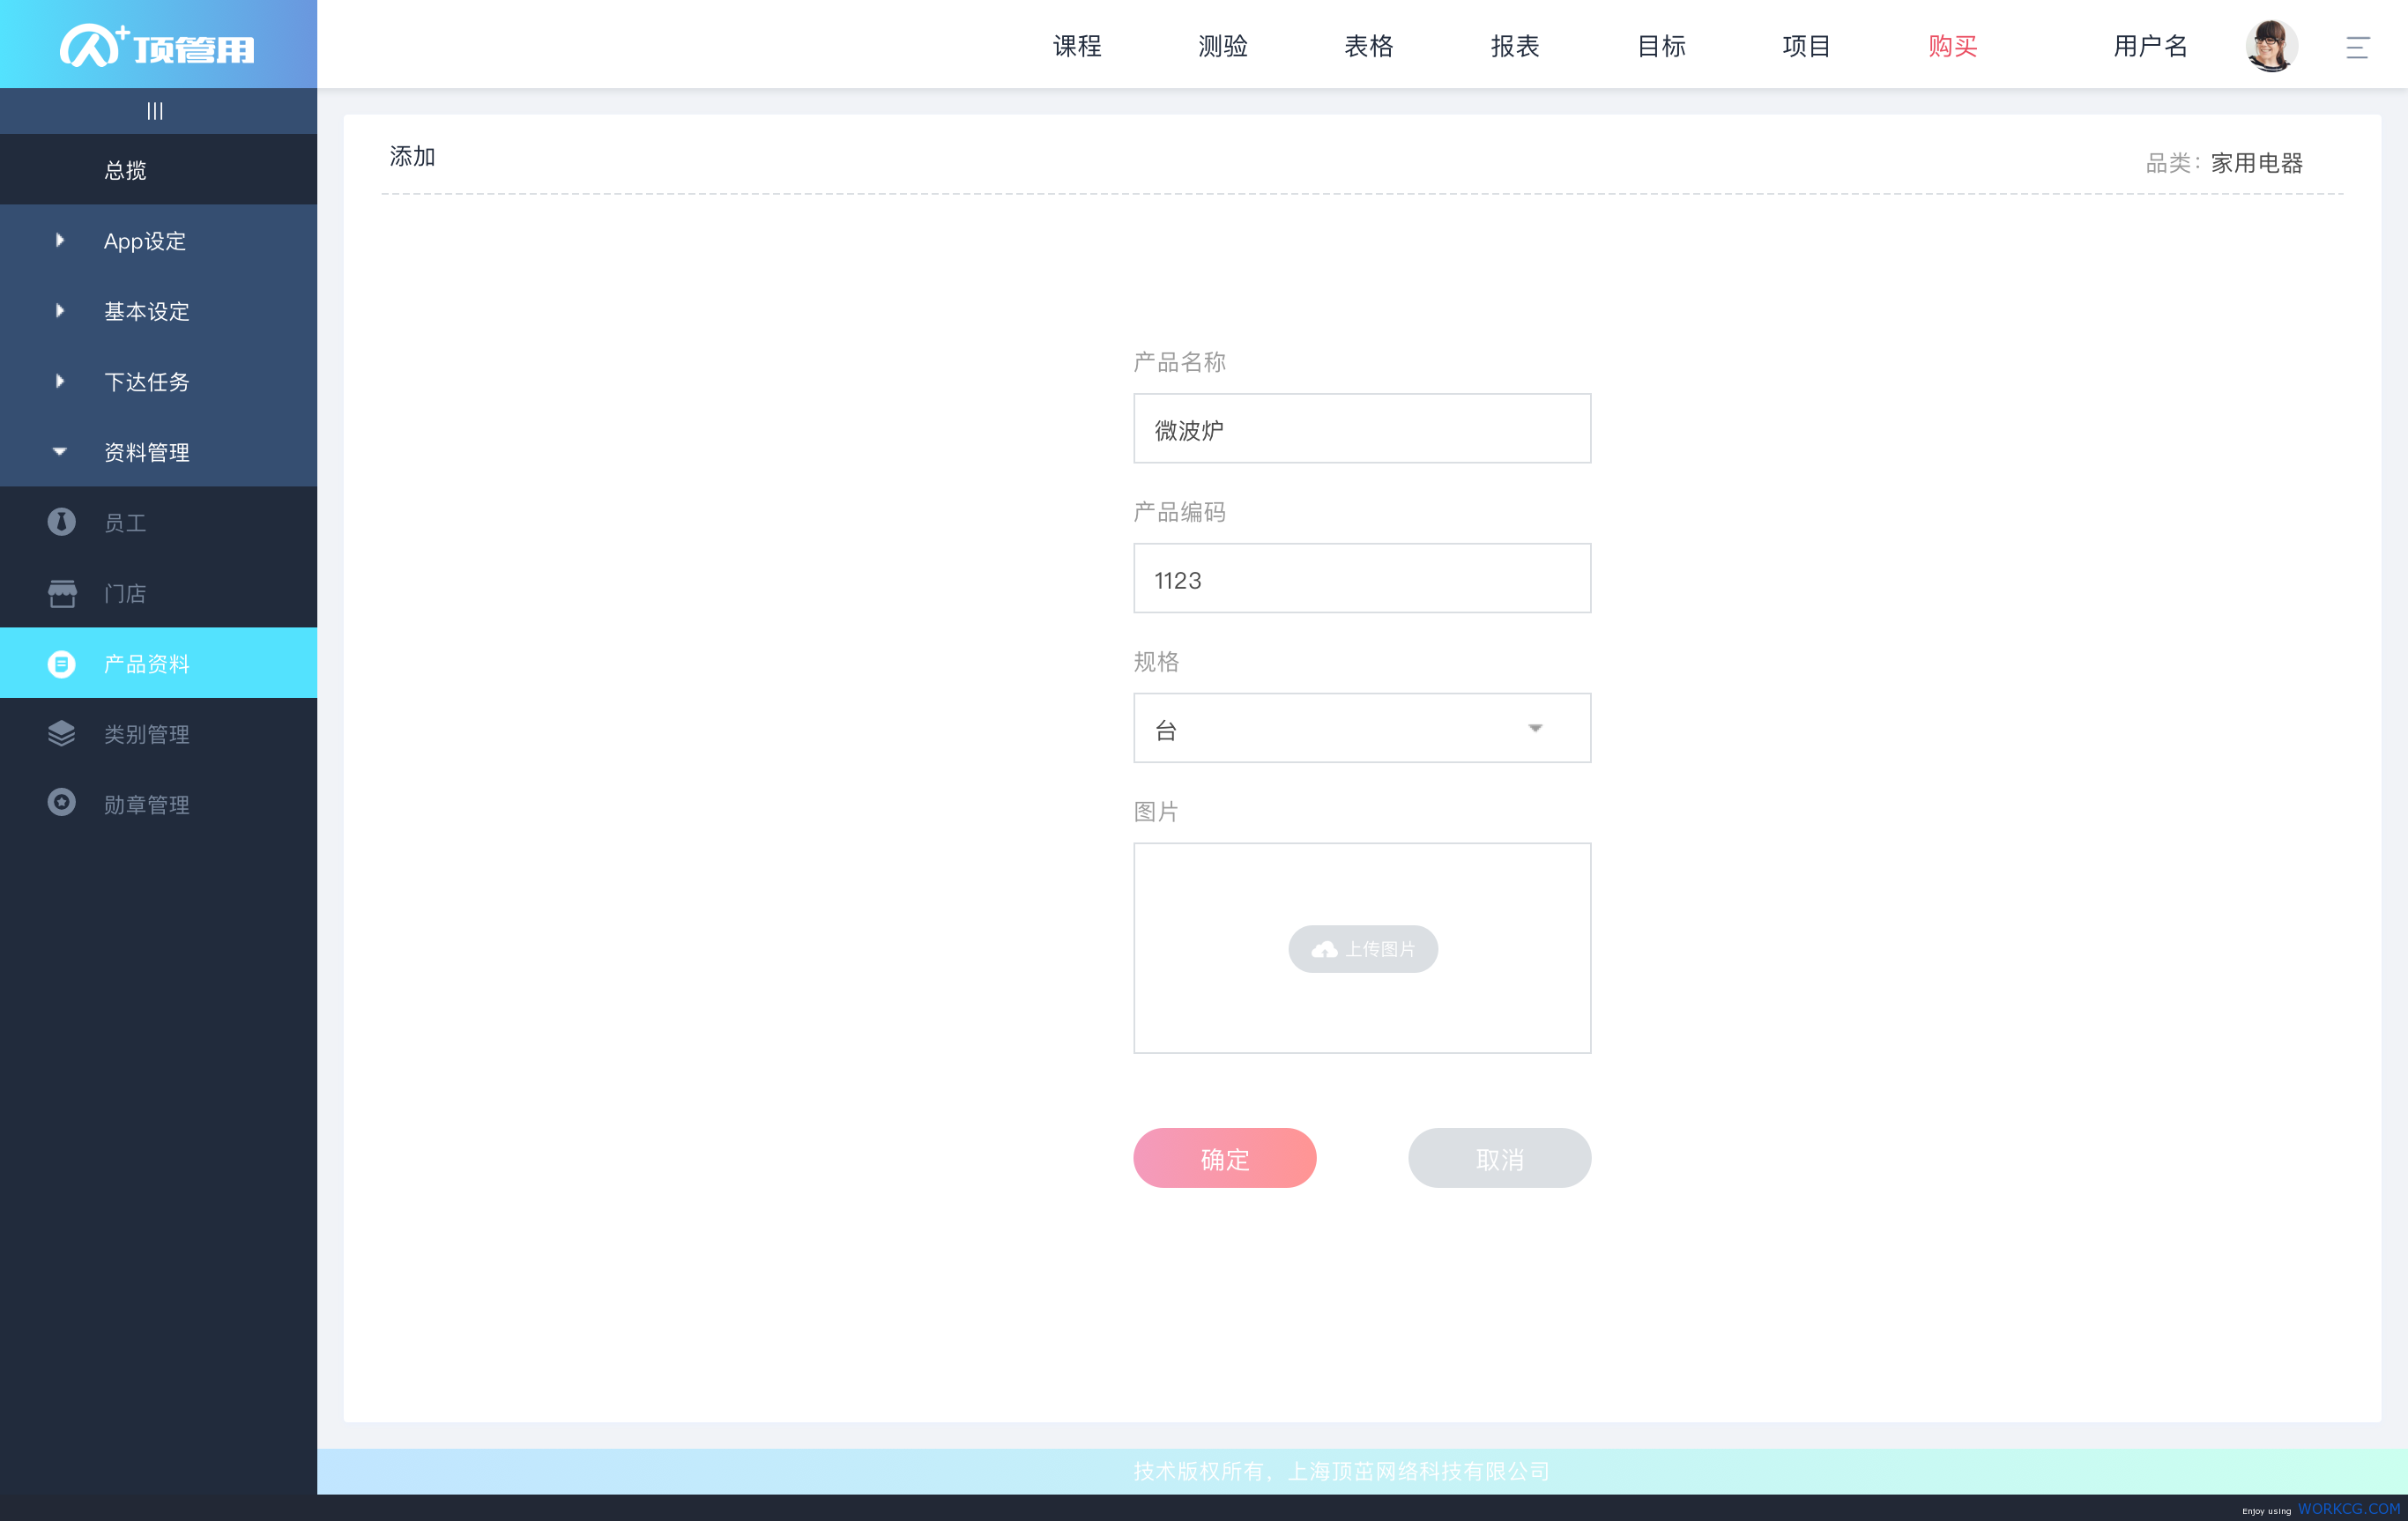
Task: Select 资料管理 sidebar item
Action: [x=158, y=452]
